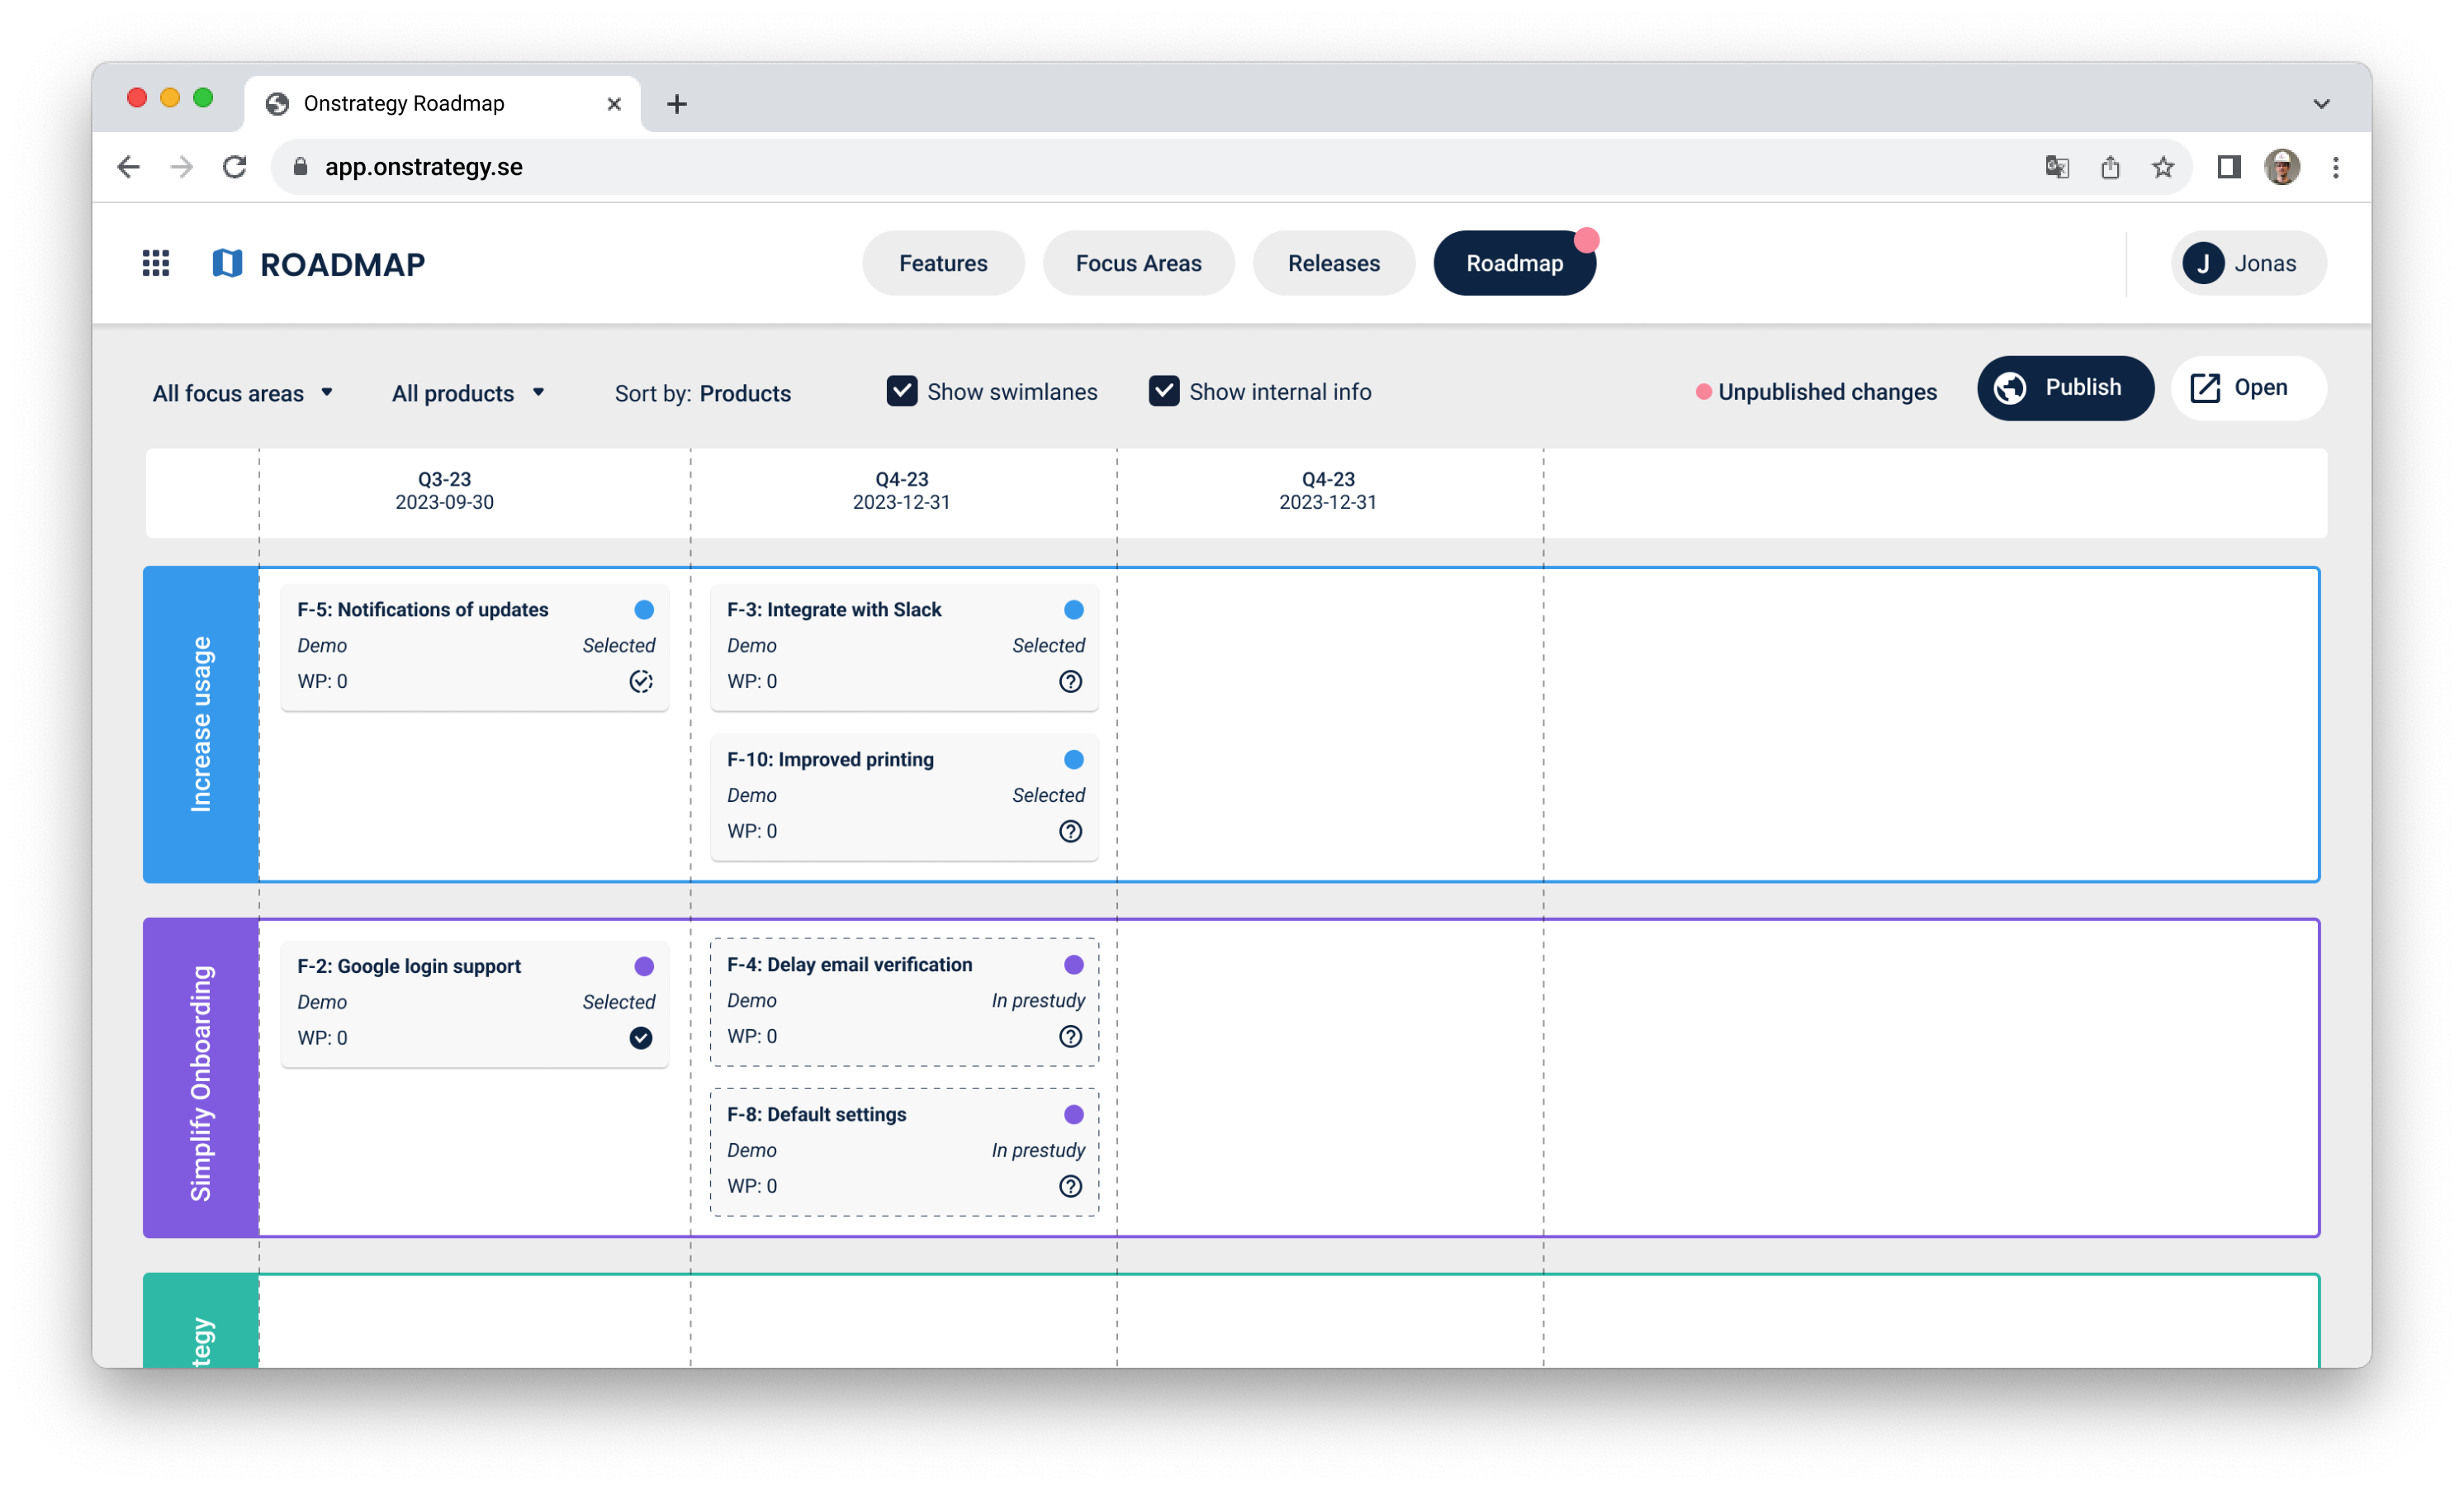2464x1490 pixels.
Task: Click the purple dot on F-4 card
Action: click(x=1073, y=965)
